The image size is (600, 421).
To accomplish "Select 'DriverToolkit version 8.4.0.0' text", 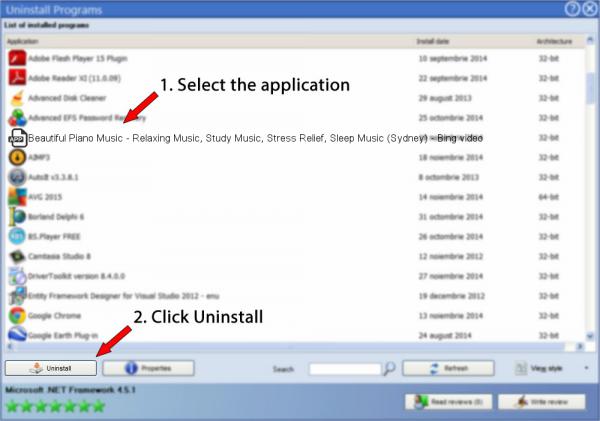I will click(x=77, y=276).
